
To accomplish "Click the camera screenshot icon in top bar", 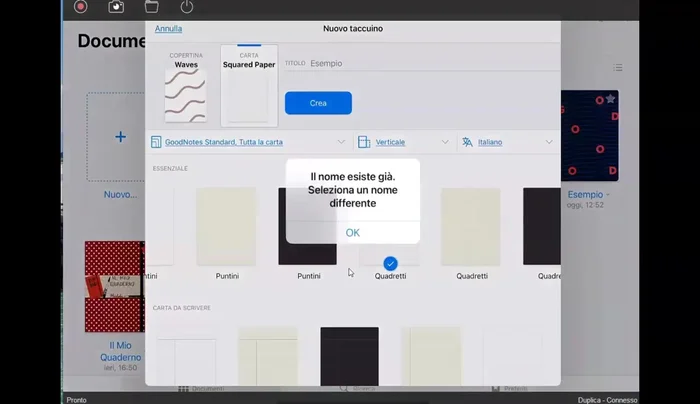I will pyautogui.click(x=116, y=6).
